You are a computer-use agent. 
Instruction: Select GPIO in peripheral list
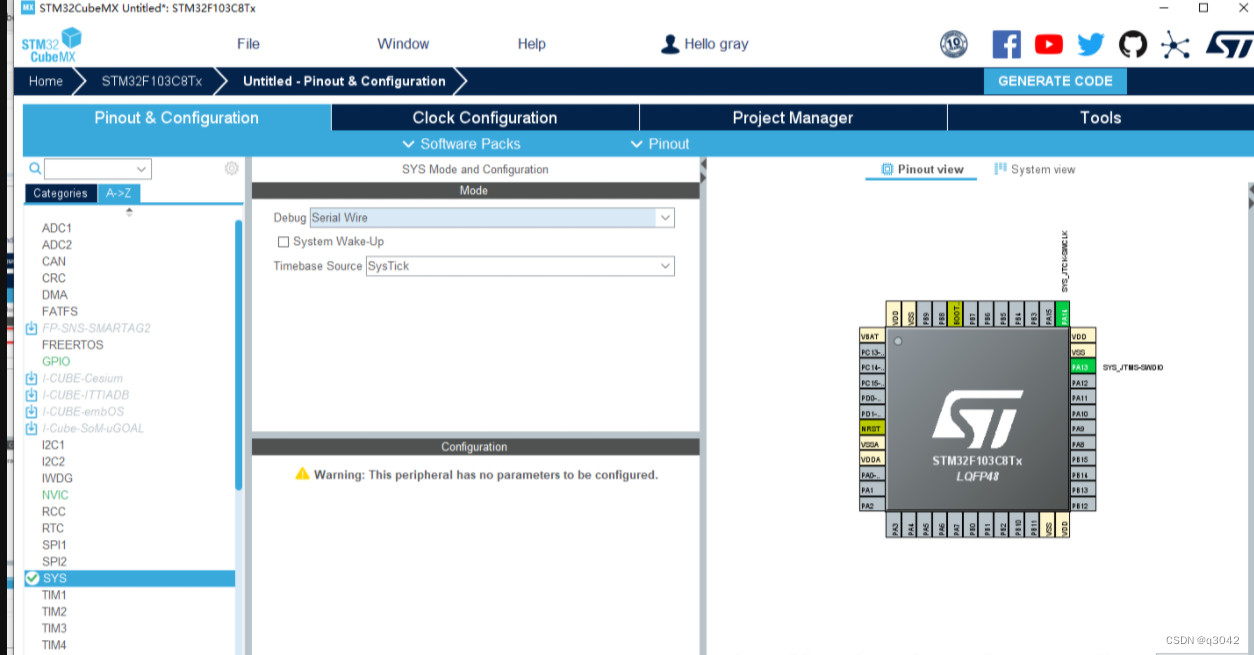point(56,361)
